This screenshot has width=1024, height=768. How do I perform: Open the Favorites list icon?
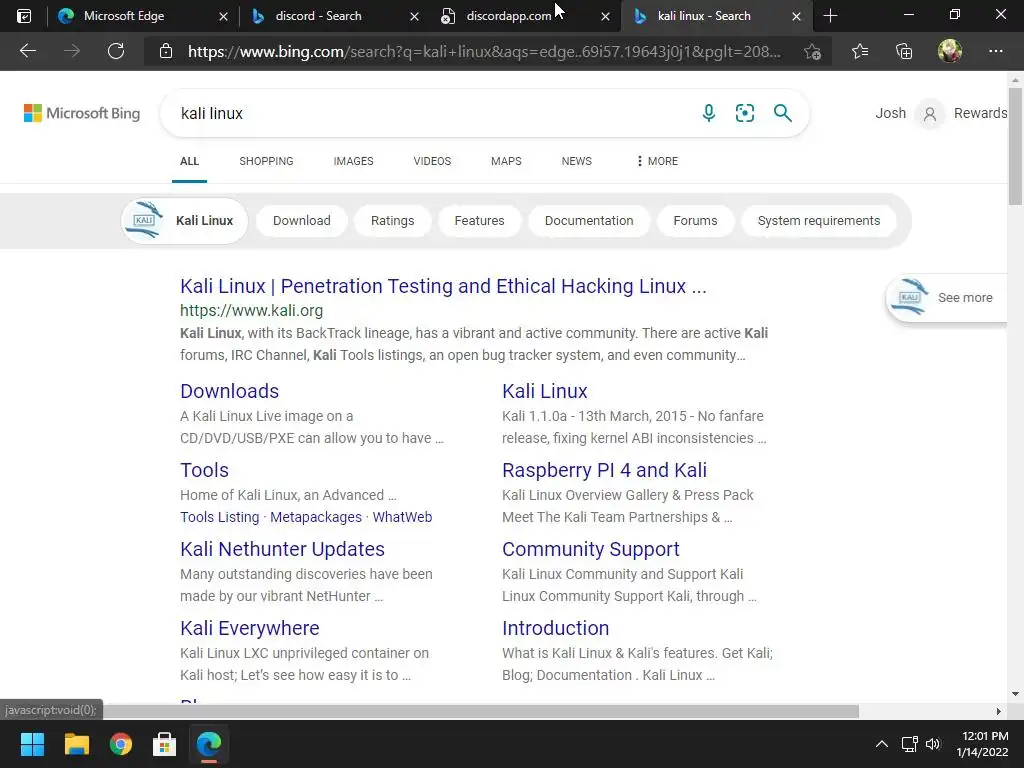(x=860, y=51)
